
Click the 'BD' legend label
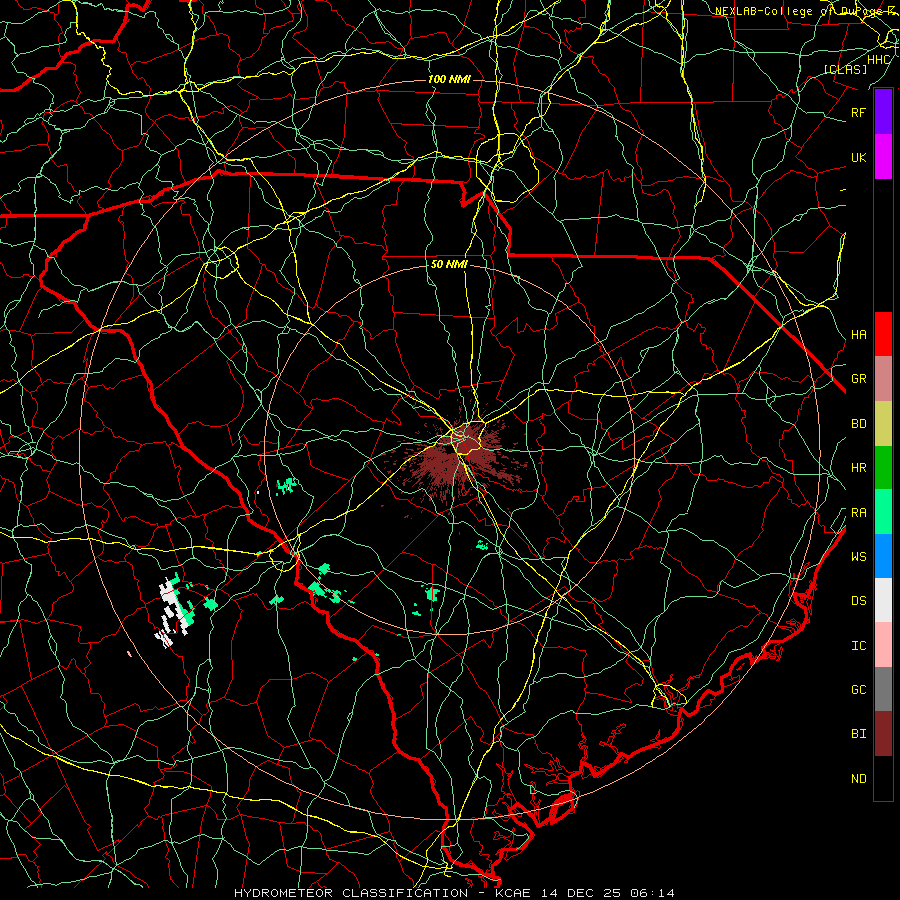tap(858, 424)
